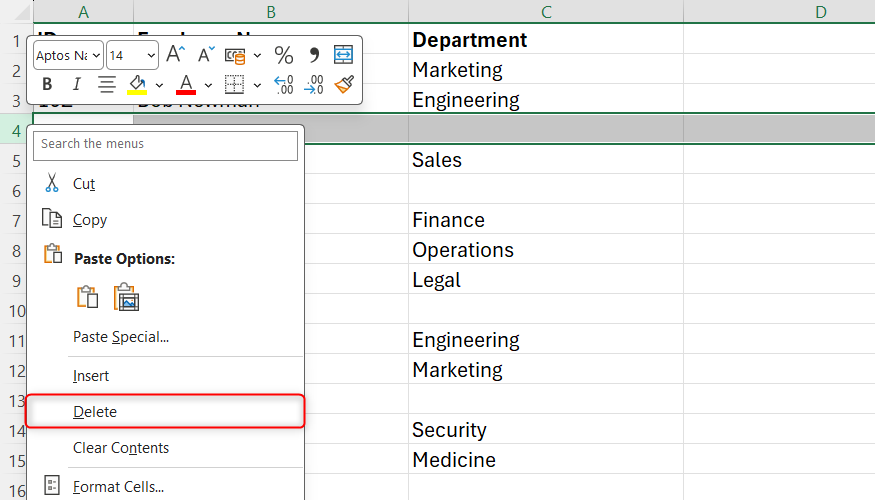875x500 pixels.
Task: Select Format Painter brush
Action: pyautogui.click(x=344, y=85)
